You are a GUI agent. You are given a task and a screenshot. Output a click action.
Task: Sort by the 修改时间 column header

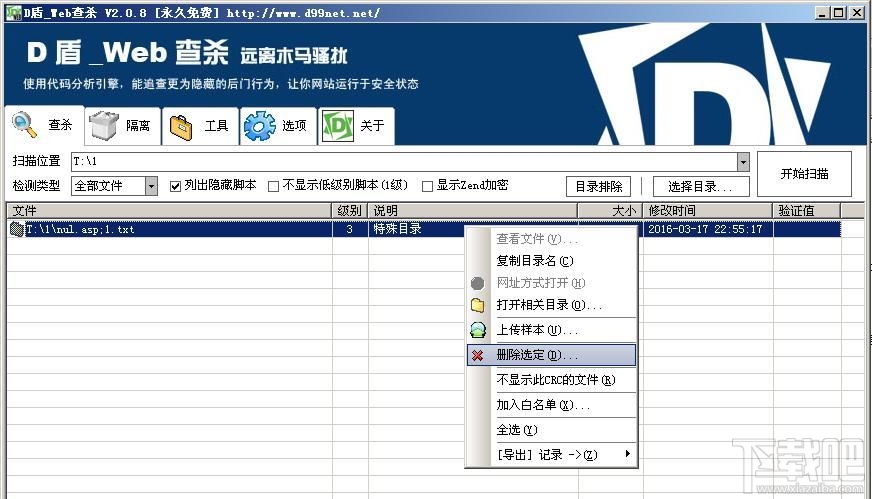(707, 211)
